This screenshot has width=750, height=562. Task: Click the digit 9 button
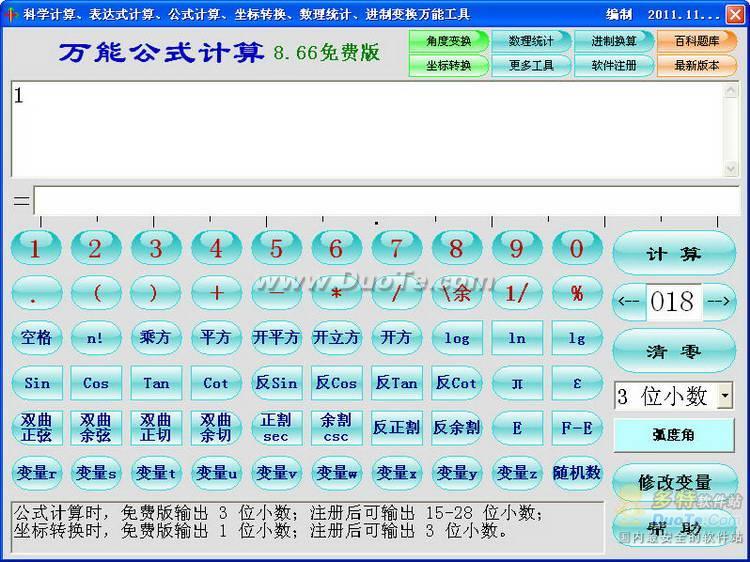coord(517,248)
